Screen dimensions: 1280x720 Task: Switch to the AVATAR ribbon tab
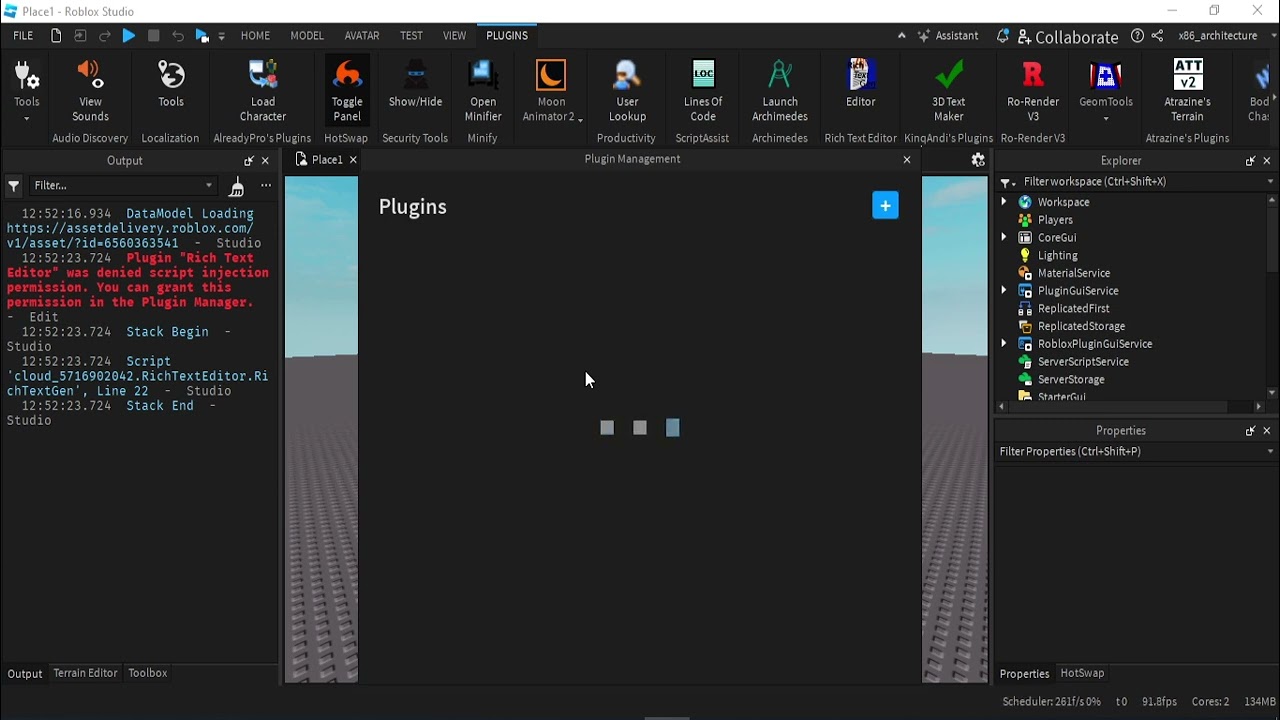362,35
